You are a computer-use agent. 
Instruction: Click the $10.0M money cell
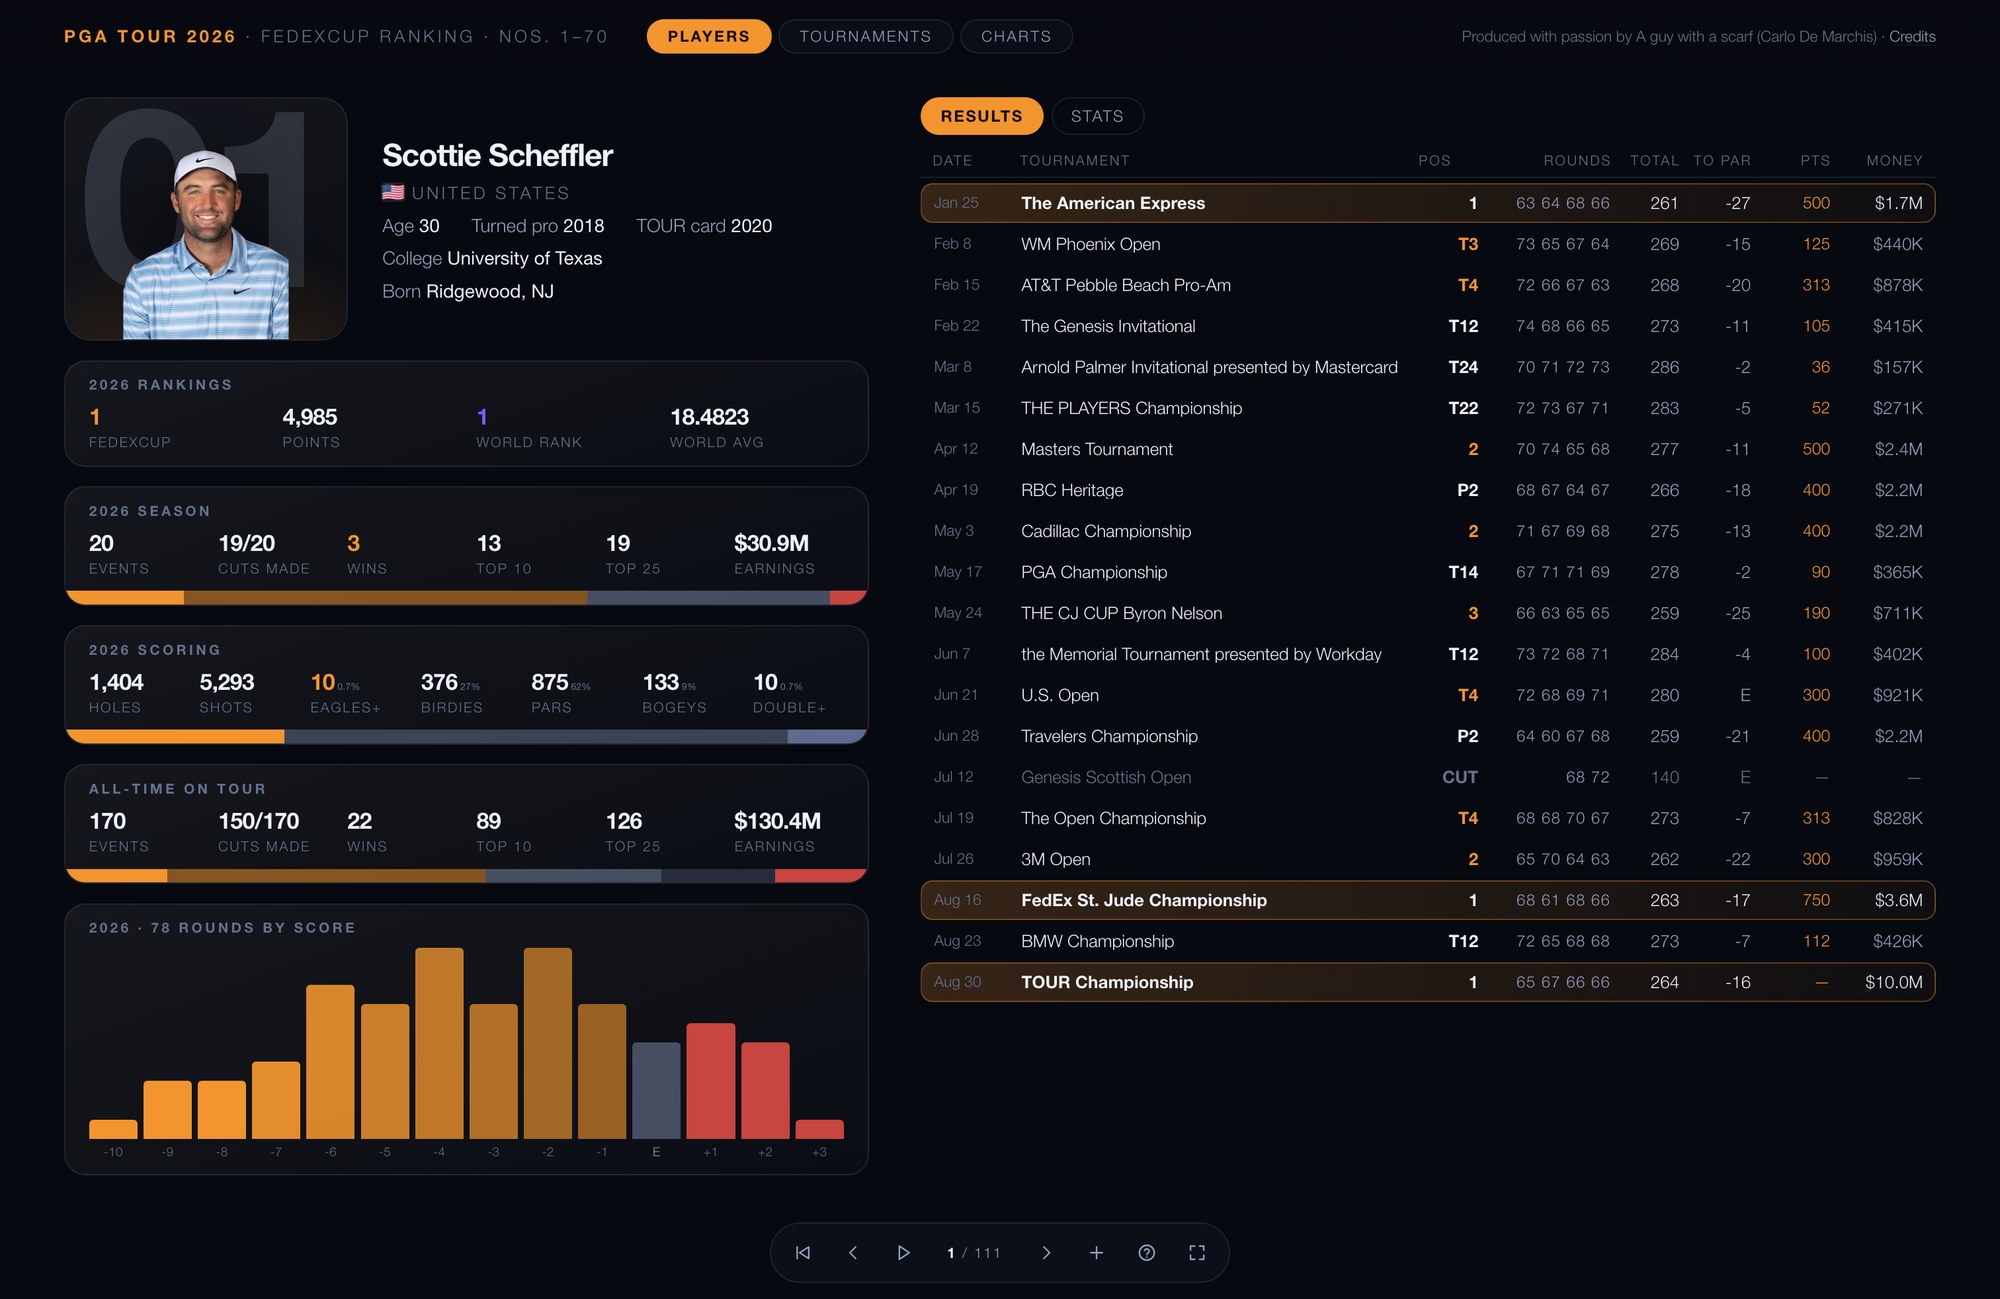(x=1893, y=982)
